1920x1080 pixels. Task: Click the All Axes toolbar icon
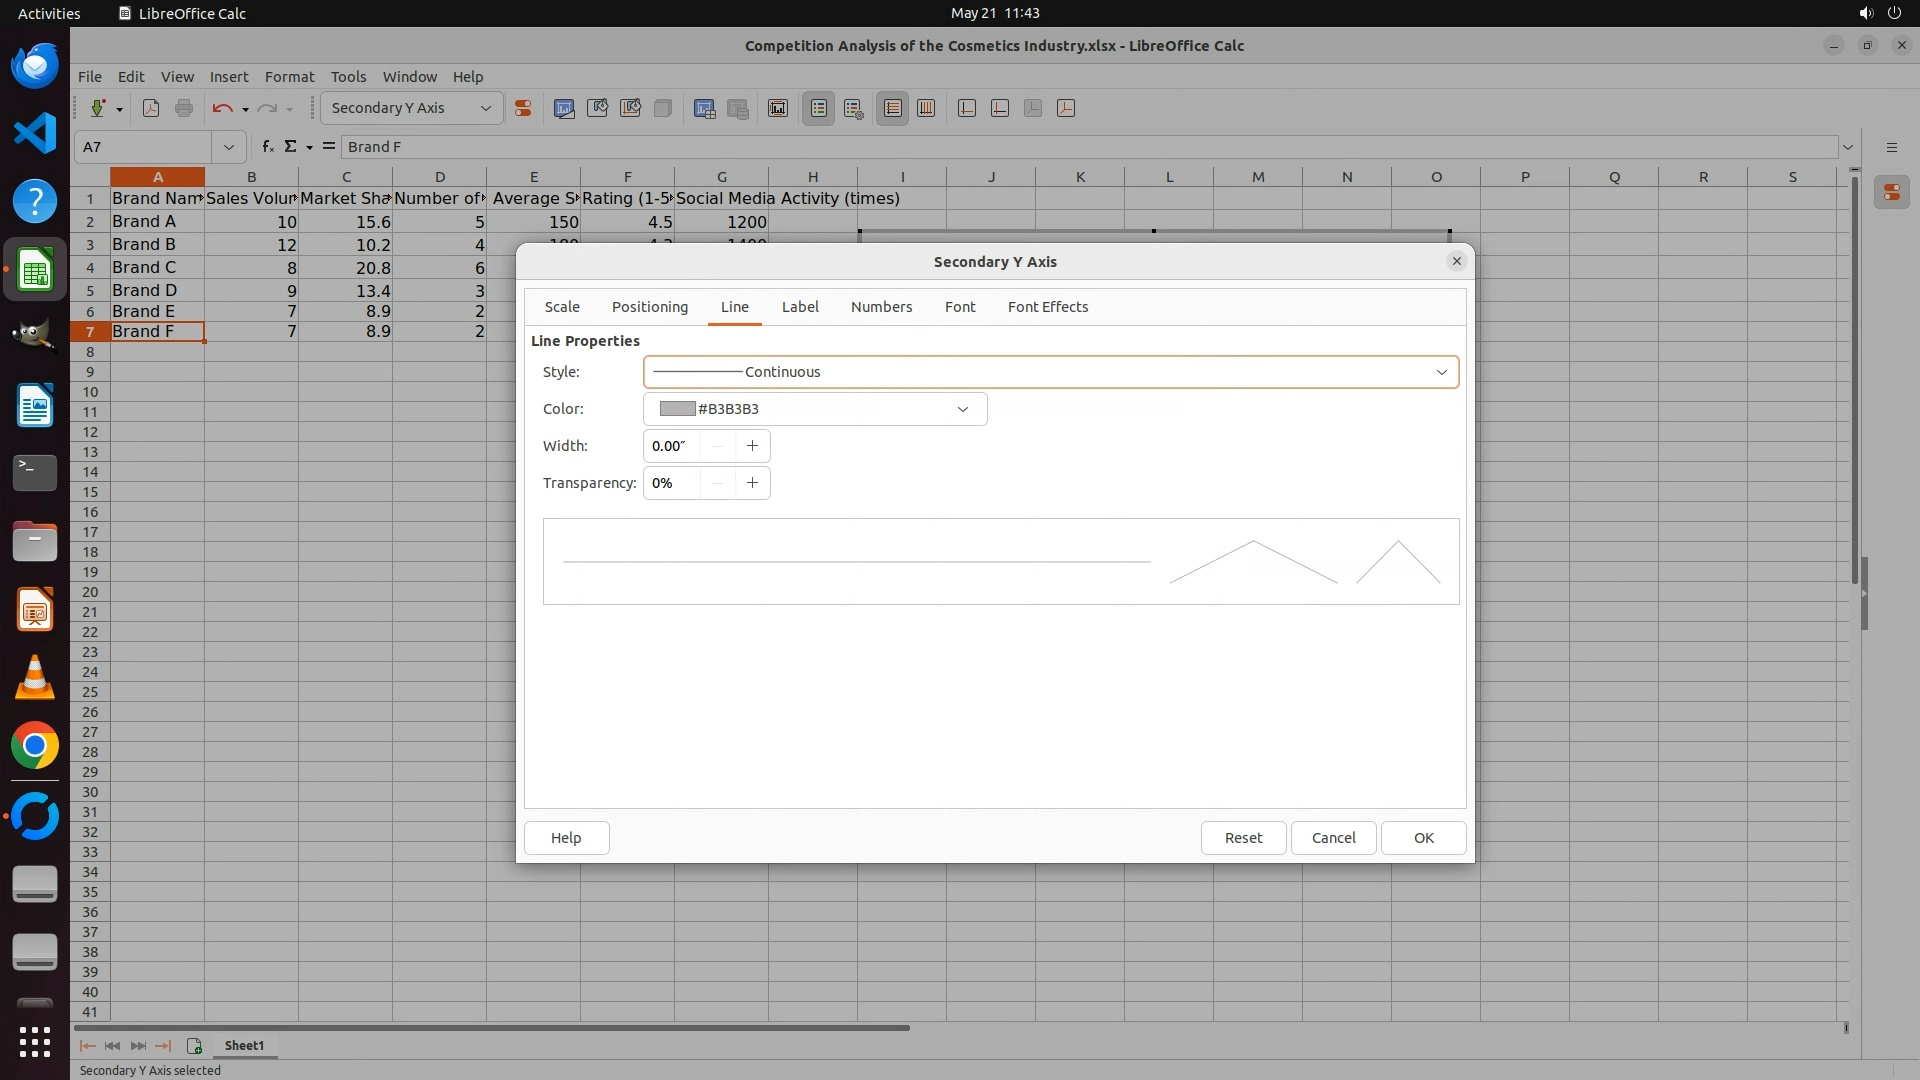pos(1066,108)
